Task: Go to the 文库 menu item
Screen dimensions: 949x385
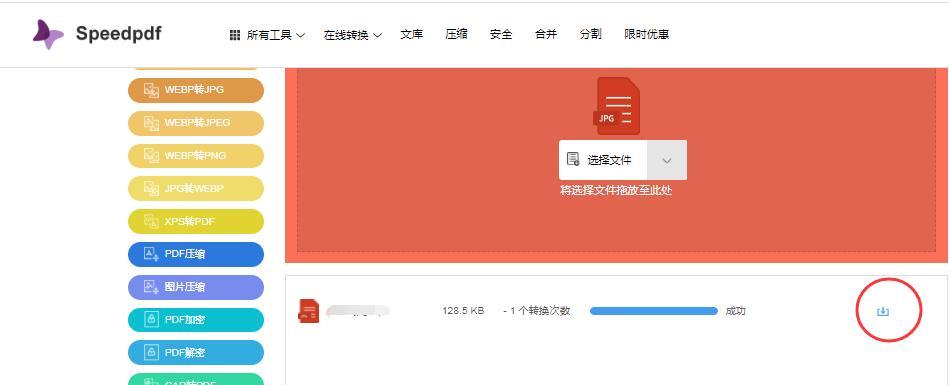Action: tap(412, 35)
